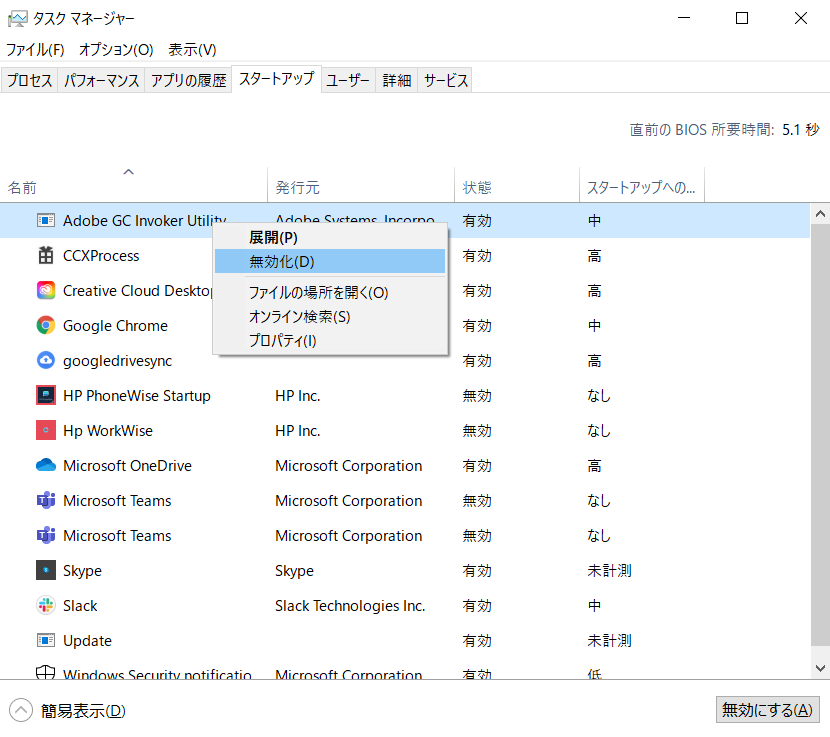Click the googledrivesync cloud icon

pyautogui.click(x=46, y=360)
